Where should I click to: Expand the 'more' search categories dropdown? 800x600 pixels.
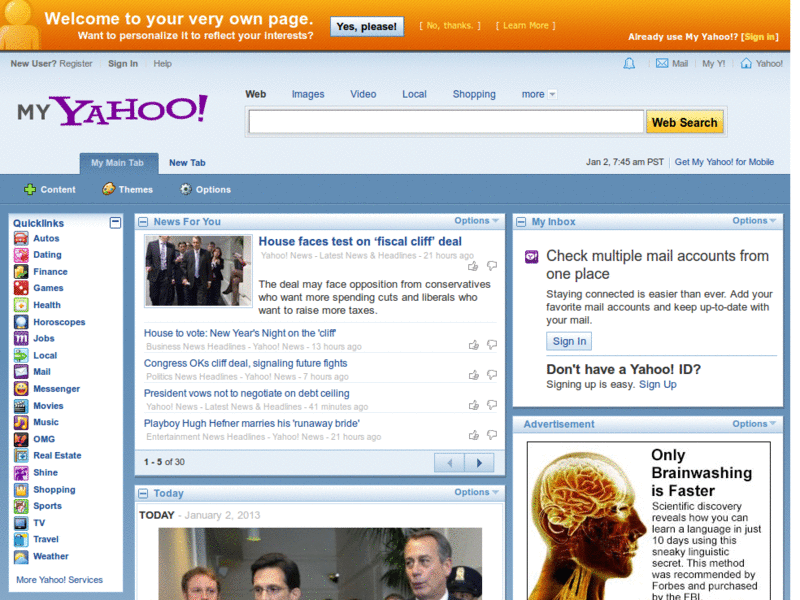pos(539,94)
